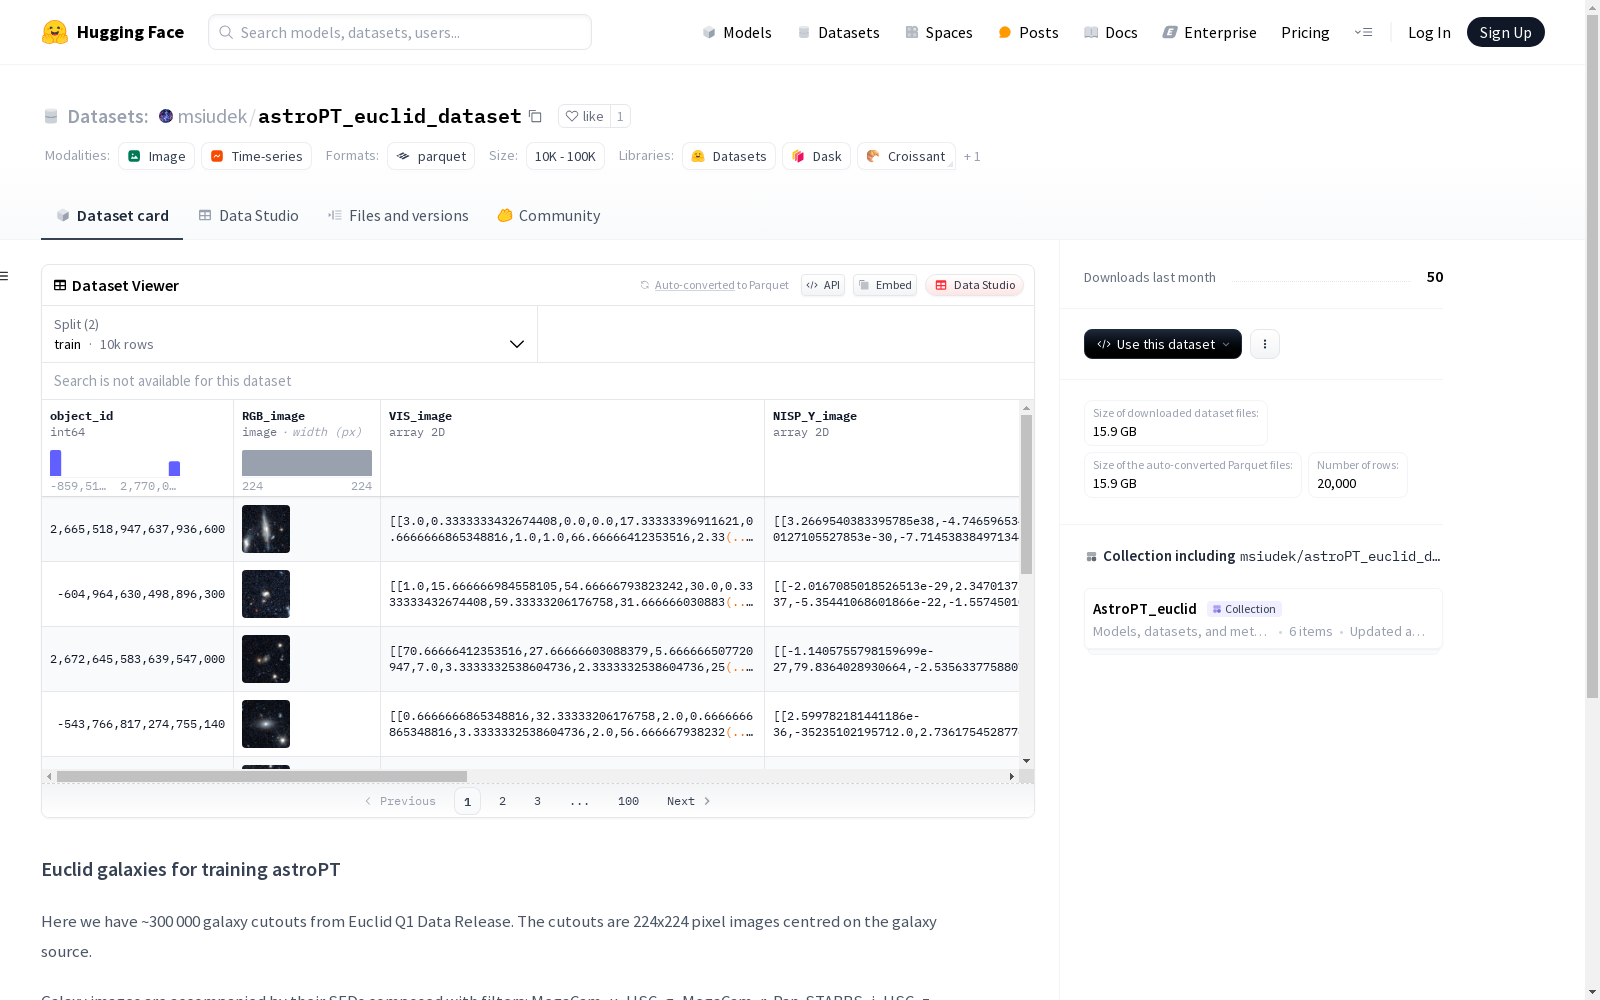The height and width of the screenshot is (1000, 1600).
Task: Click the dataset viewer horizontal scrollbar
Action: click(x=262, y=776)
